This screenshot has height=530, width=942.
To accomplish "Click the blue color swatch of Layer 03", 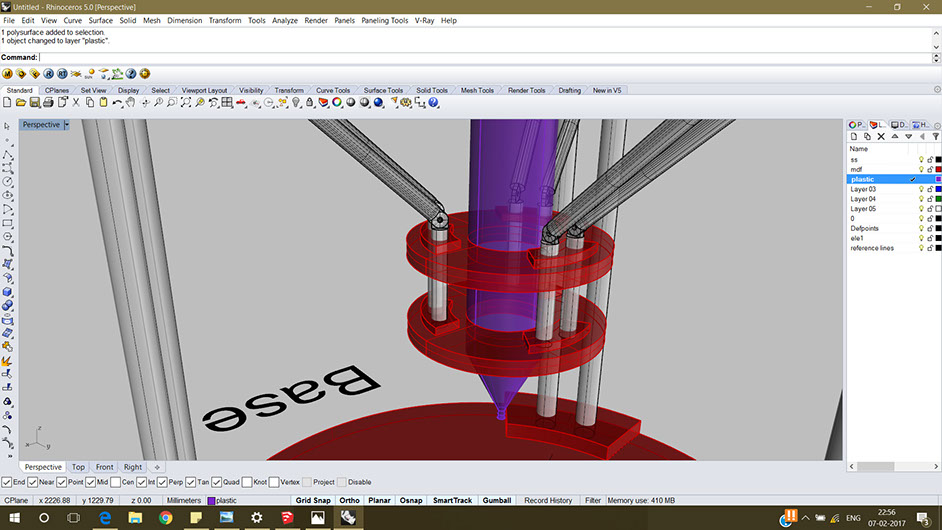I will [x=938, y=189].
